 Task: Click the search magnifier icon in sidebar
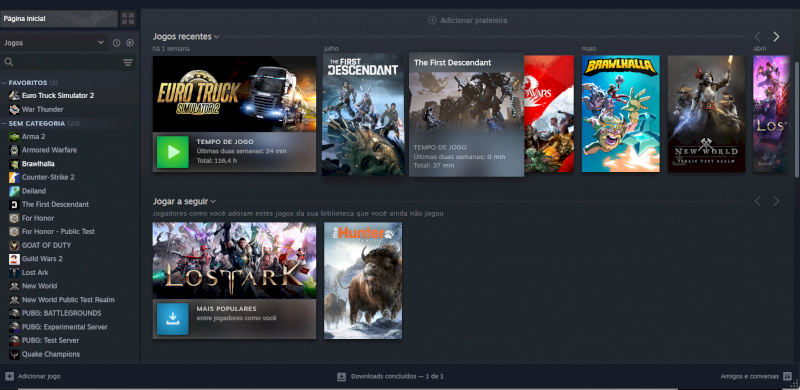(x=9, y=62)
